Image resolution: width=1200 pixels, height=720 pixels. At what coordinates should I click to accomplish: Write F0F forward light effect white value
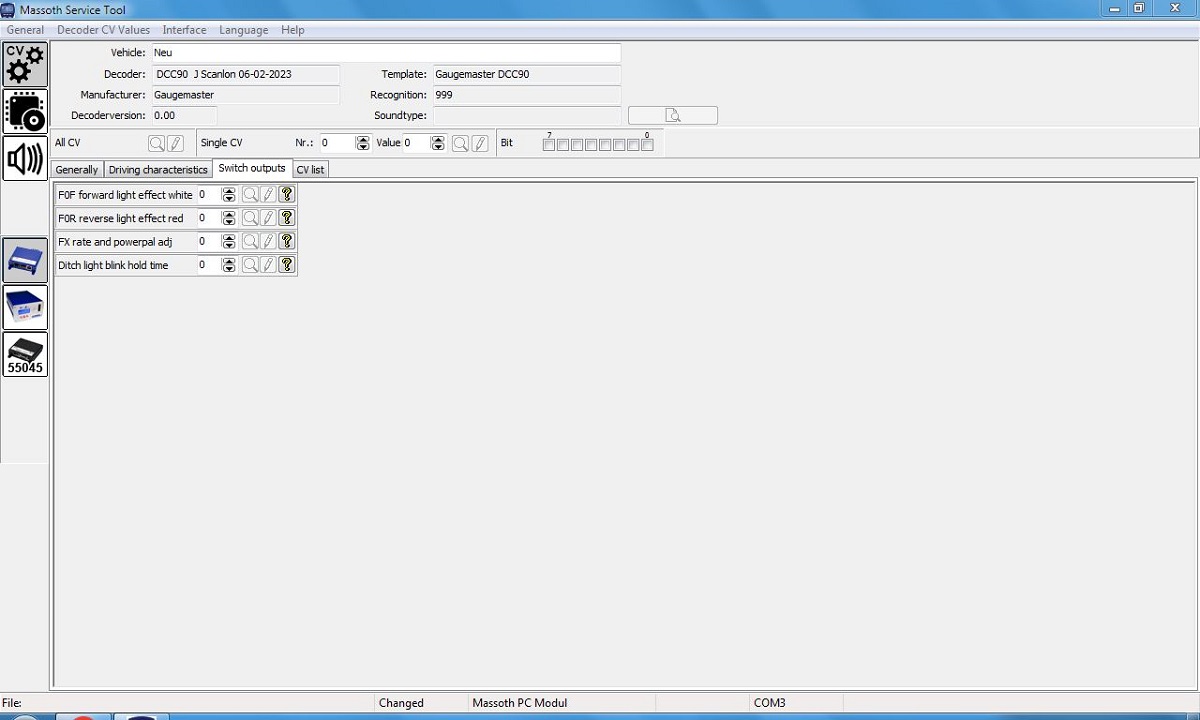[x=268, y=195]
